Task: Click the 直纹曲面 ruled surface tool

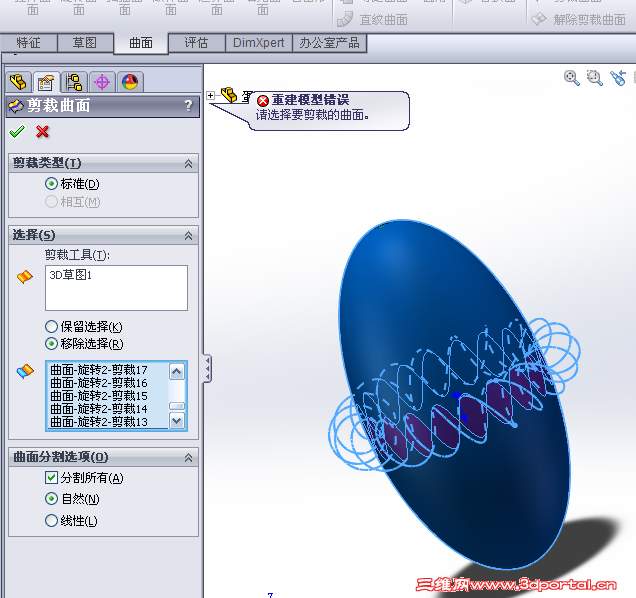Action: 372,19
